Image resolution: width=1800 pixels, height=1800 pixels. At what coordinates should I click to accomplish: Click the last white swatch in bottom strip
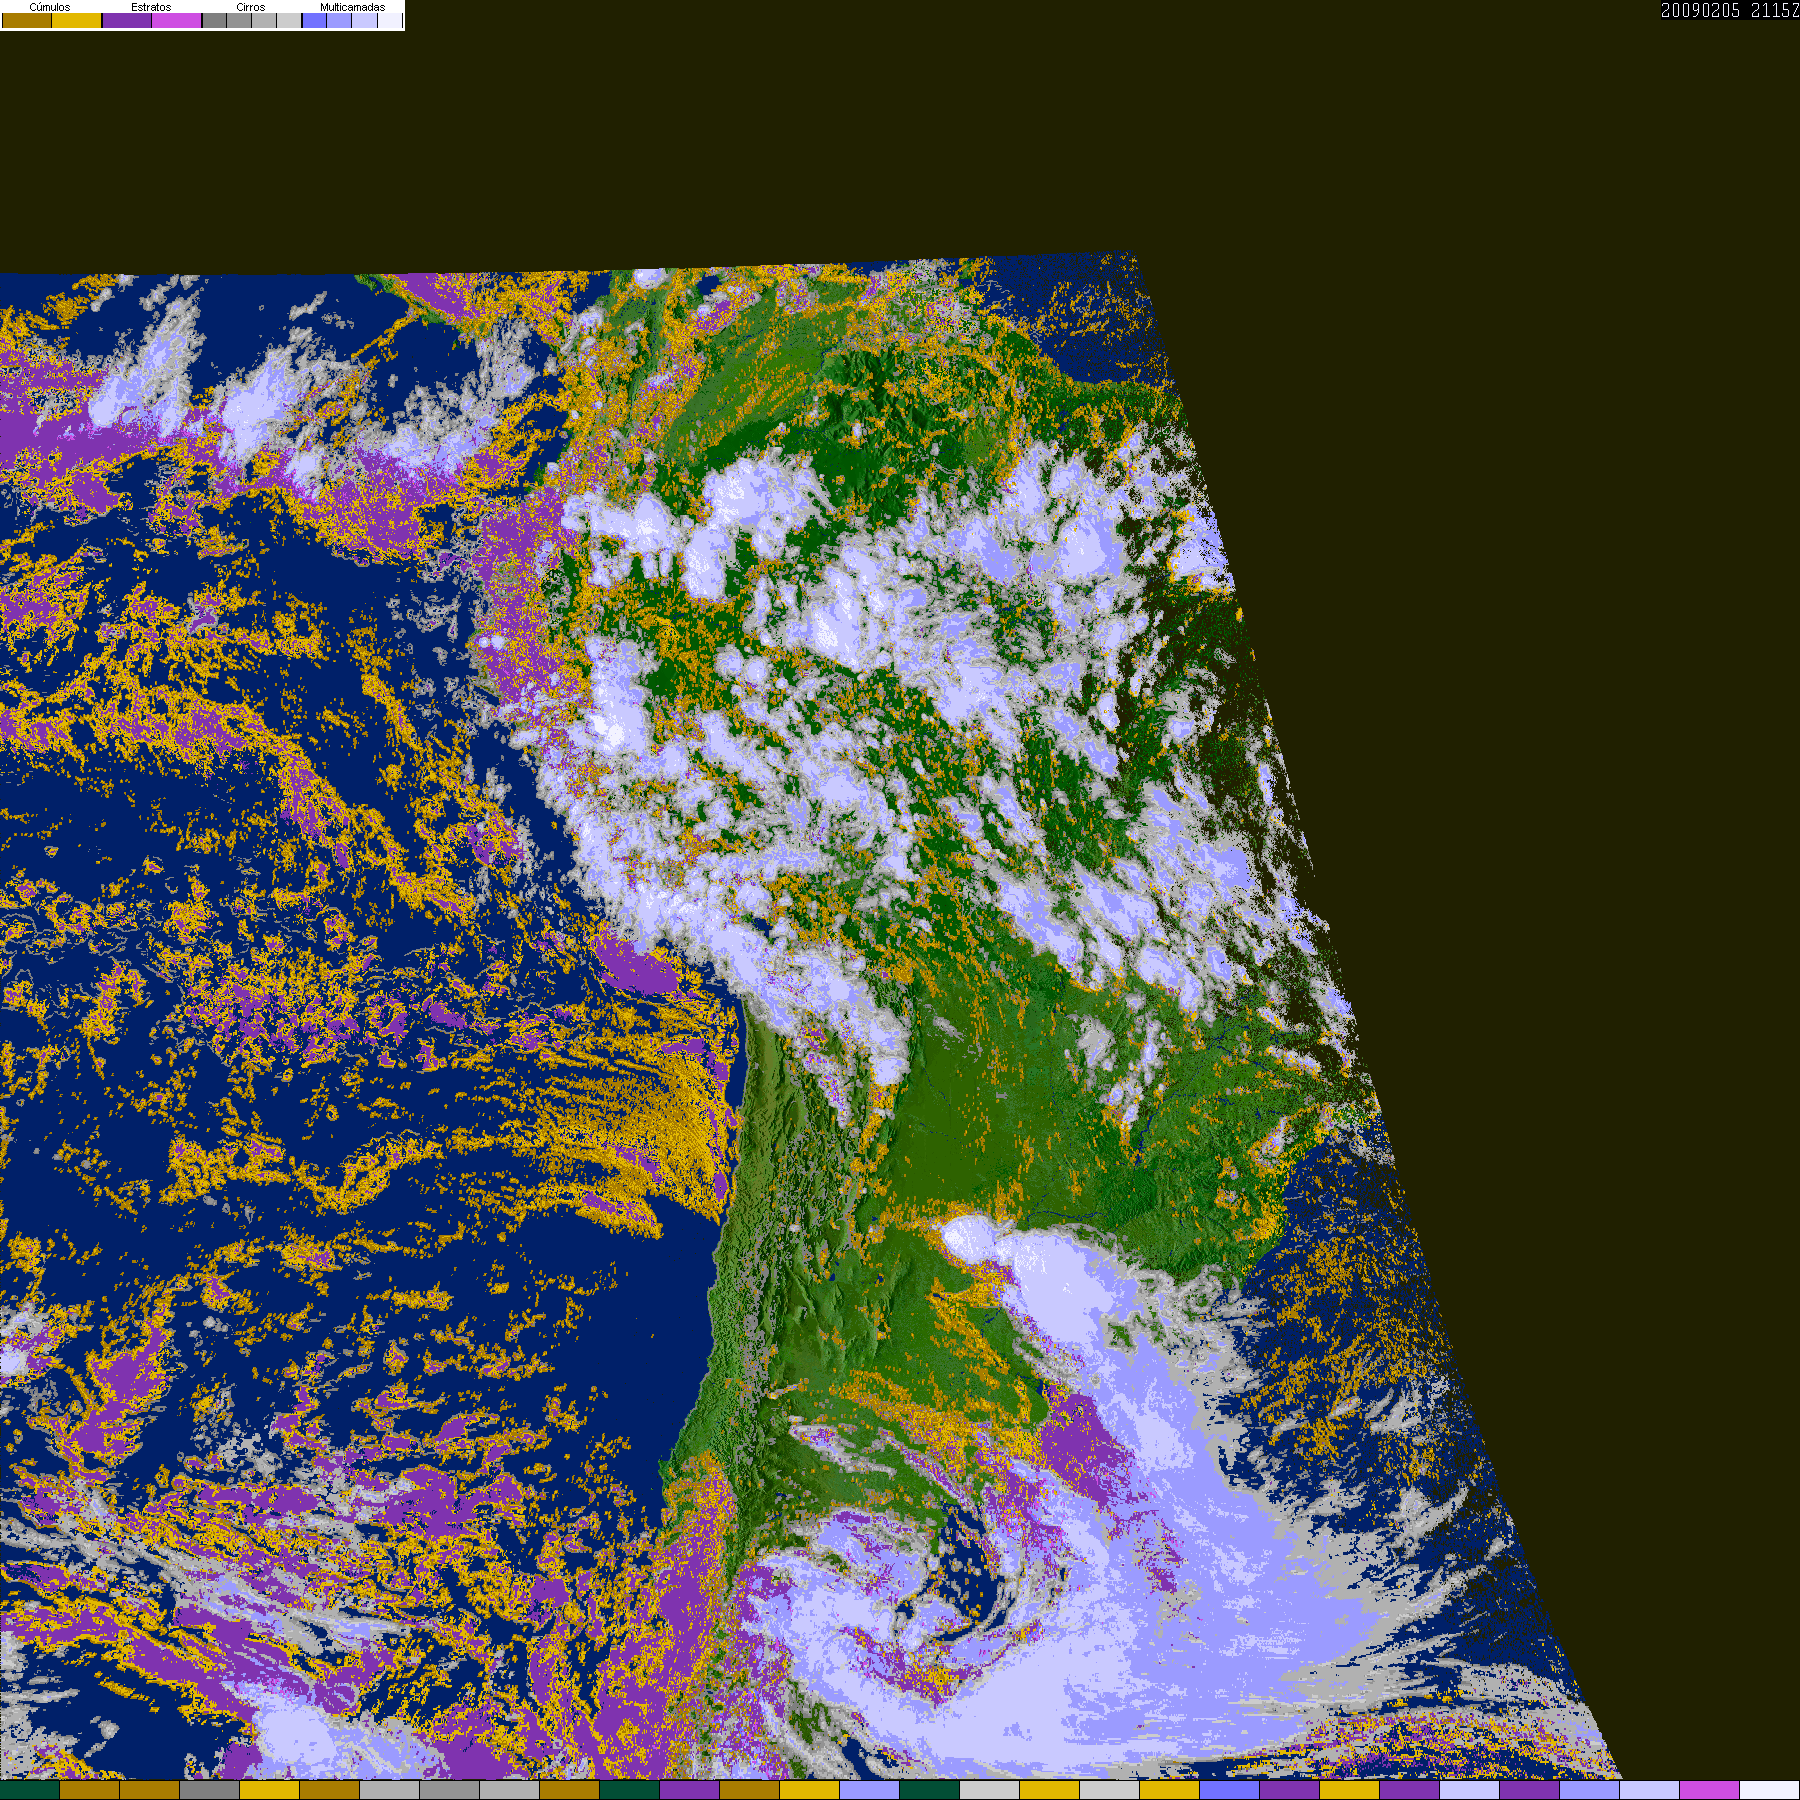point(1769,1790)
